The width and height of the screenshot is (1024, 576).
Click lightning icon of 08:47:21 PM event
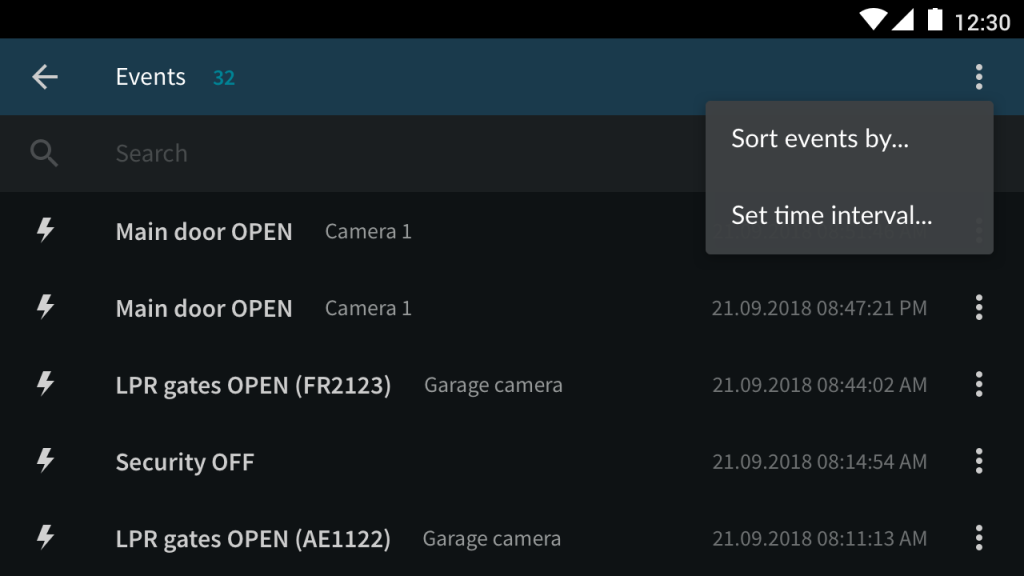coord(45,307)
